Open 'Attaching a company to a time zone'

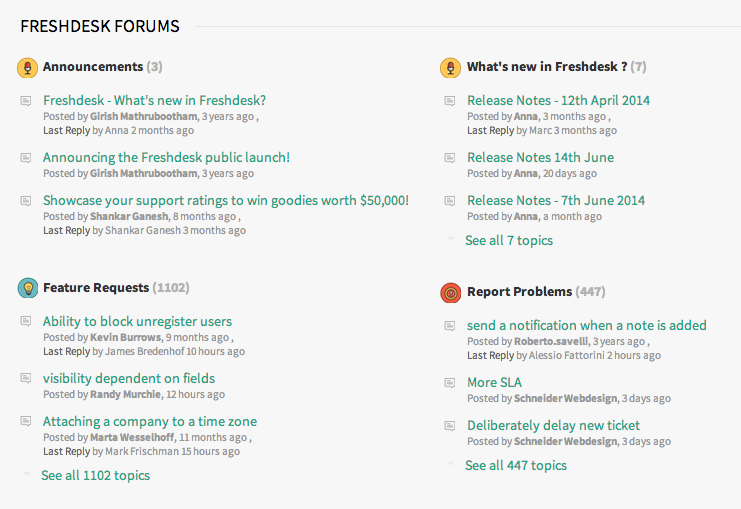[149, 421]
